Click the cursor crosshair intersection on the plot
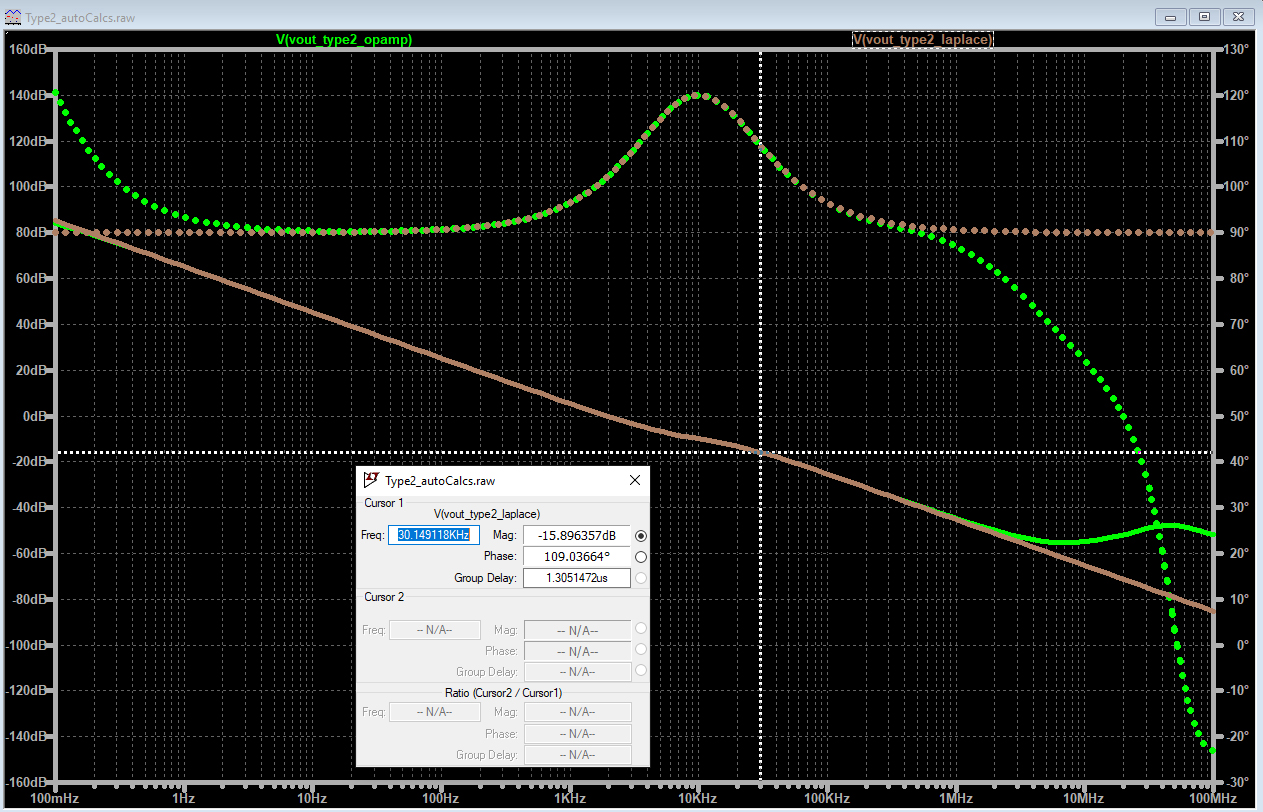This screenshot has width=1263, height=812. click(x=761, y=453)
